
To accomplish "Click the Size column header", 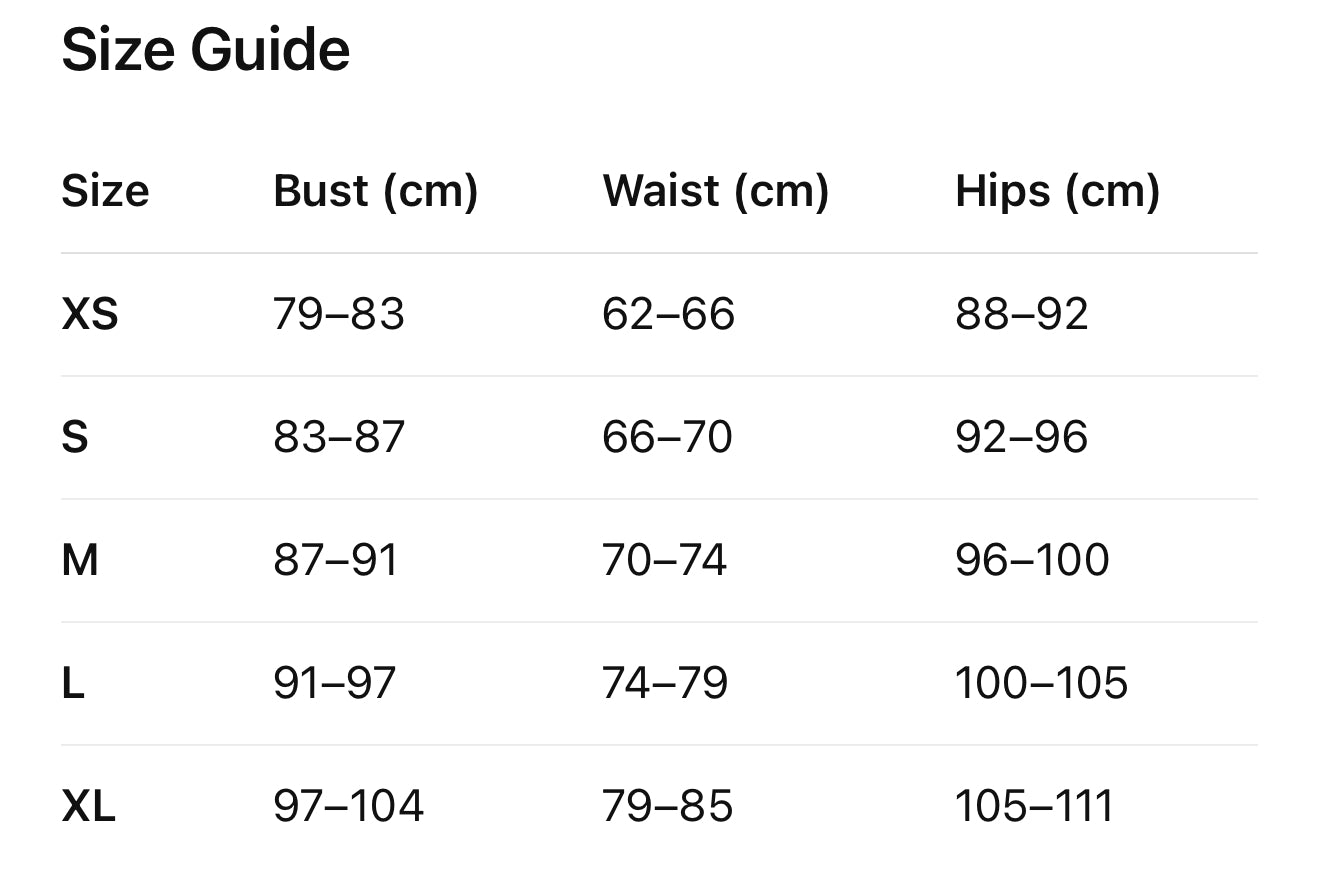I will pos(105,191).
